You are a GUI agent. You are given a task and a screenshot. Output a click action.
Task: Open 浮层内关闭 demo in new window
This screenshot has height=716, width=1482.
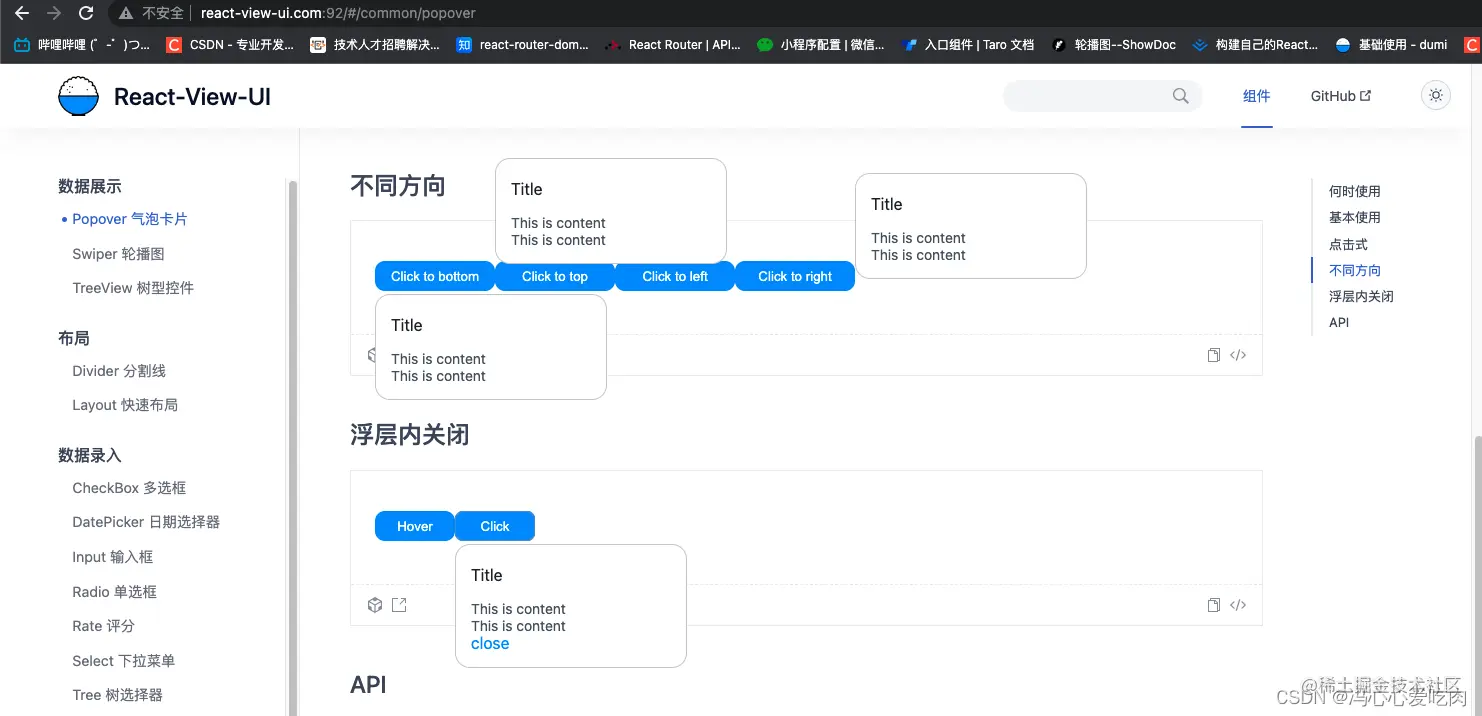click(399, 605)
